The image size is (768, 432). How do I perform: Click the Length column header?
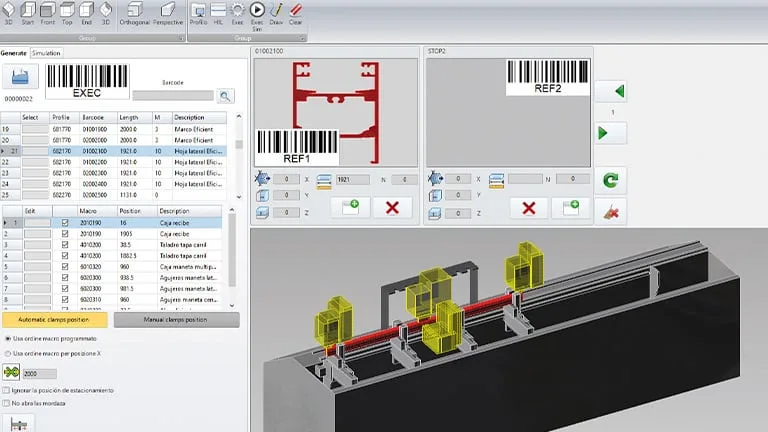point(135,118)
